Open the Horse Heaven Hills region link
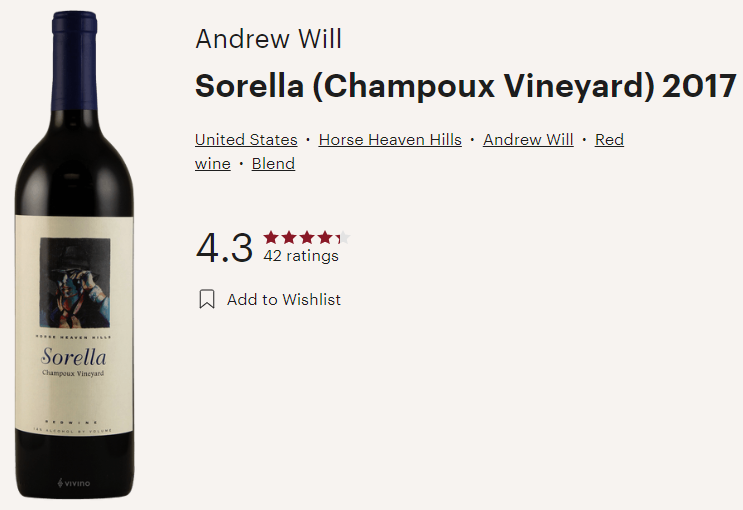Screen dimensions: 743x510 click(390, 140)
